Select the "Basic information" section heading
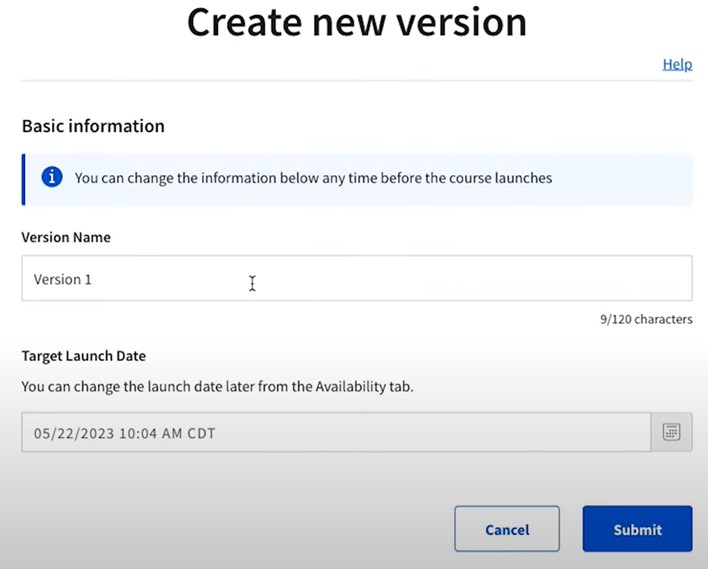Viewport: 708px width, 569px height. pyautogui.click(x=93, y=127)
